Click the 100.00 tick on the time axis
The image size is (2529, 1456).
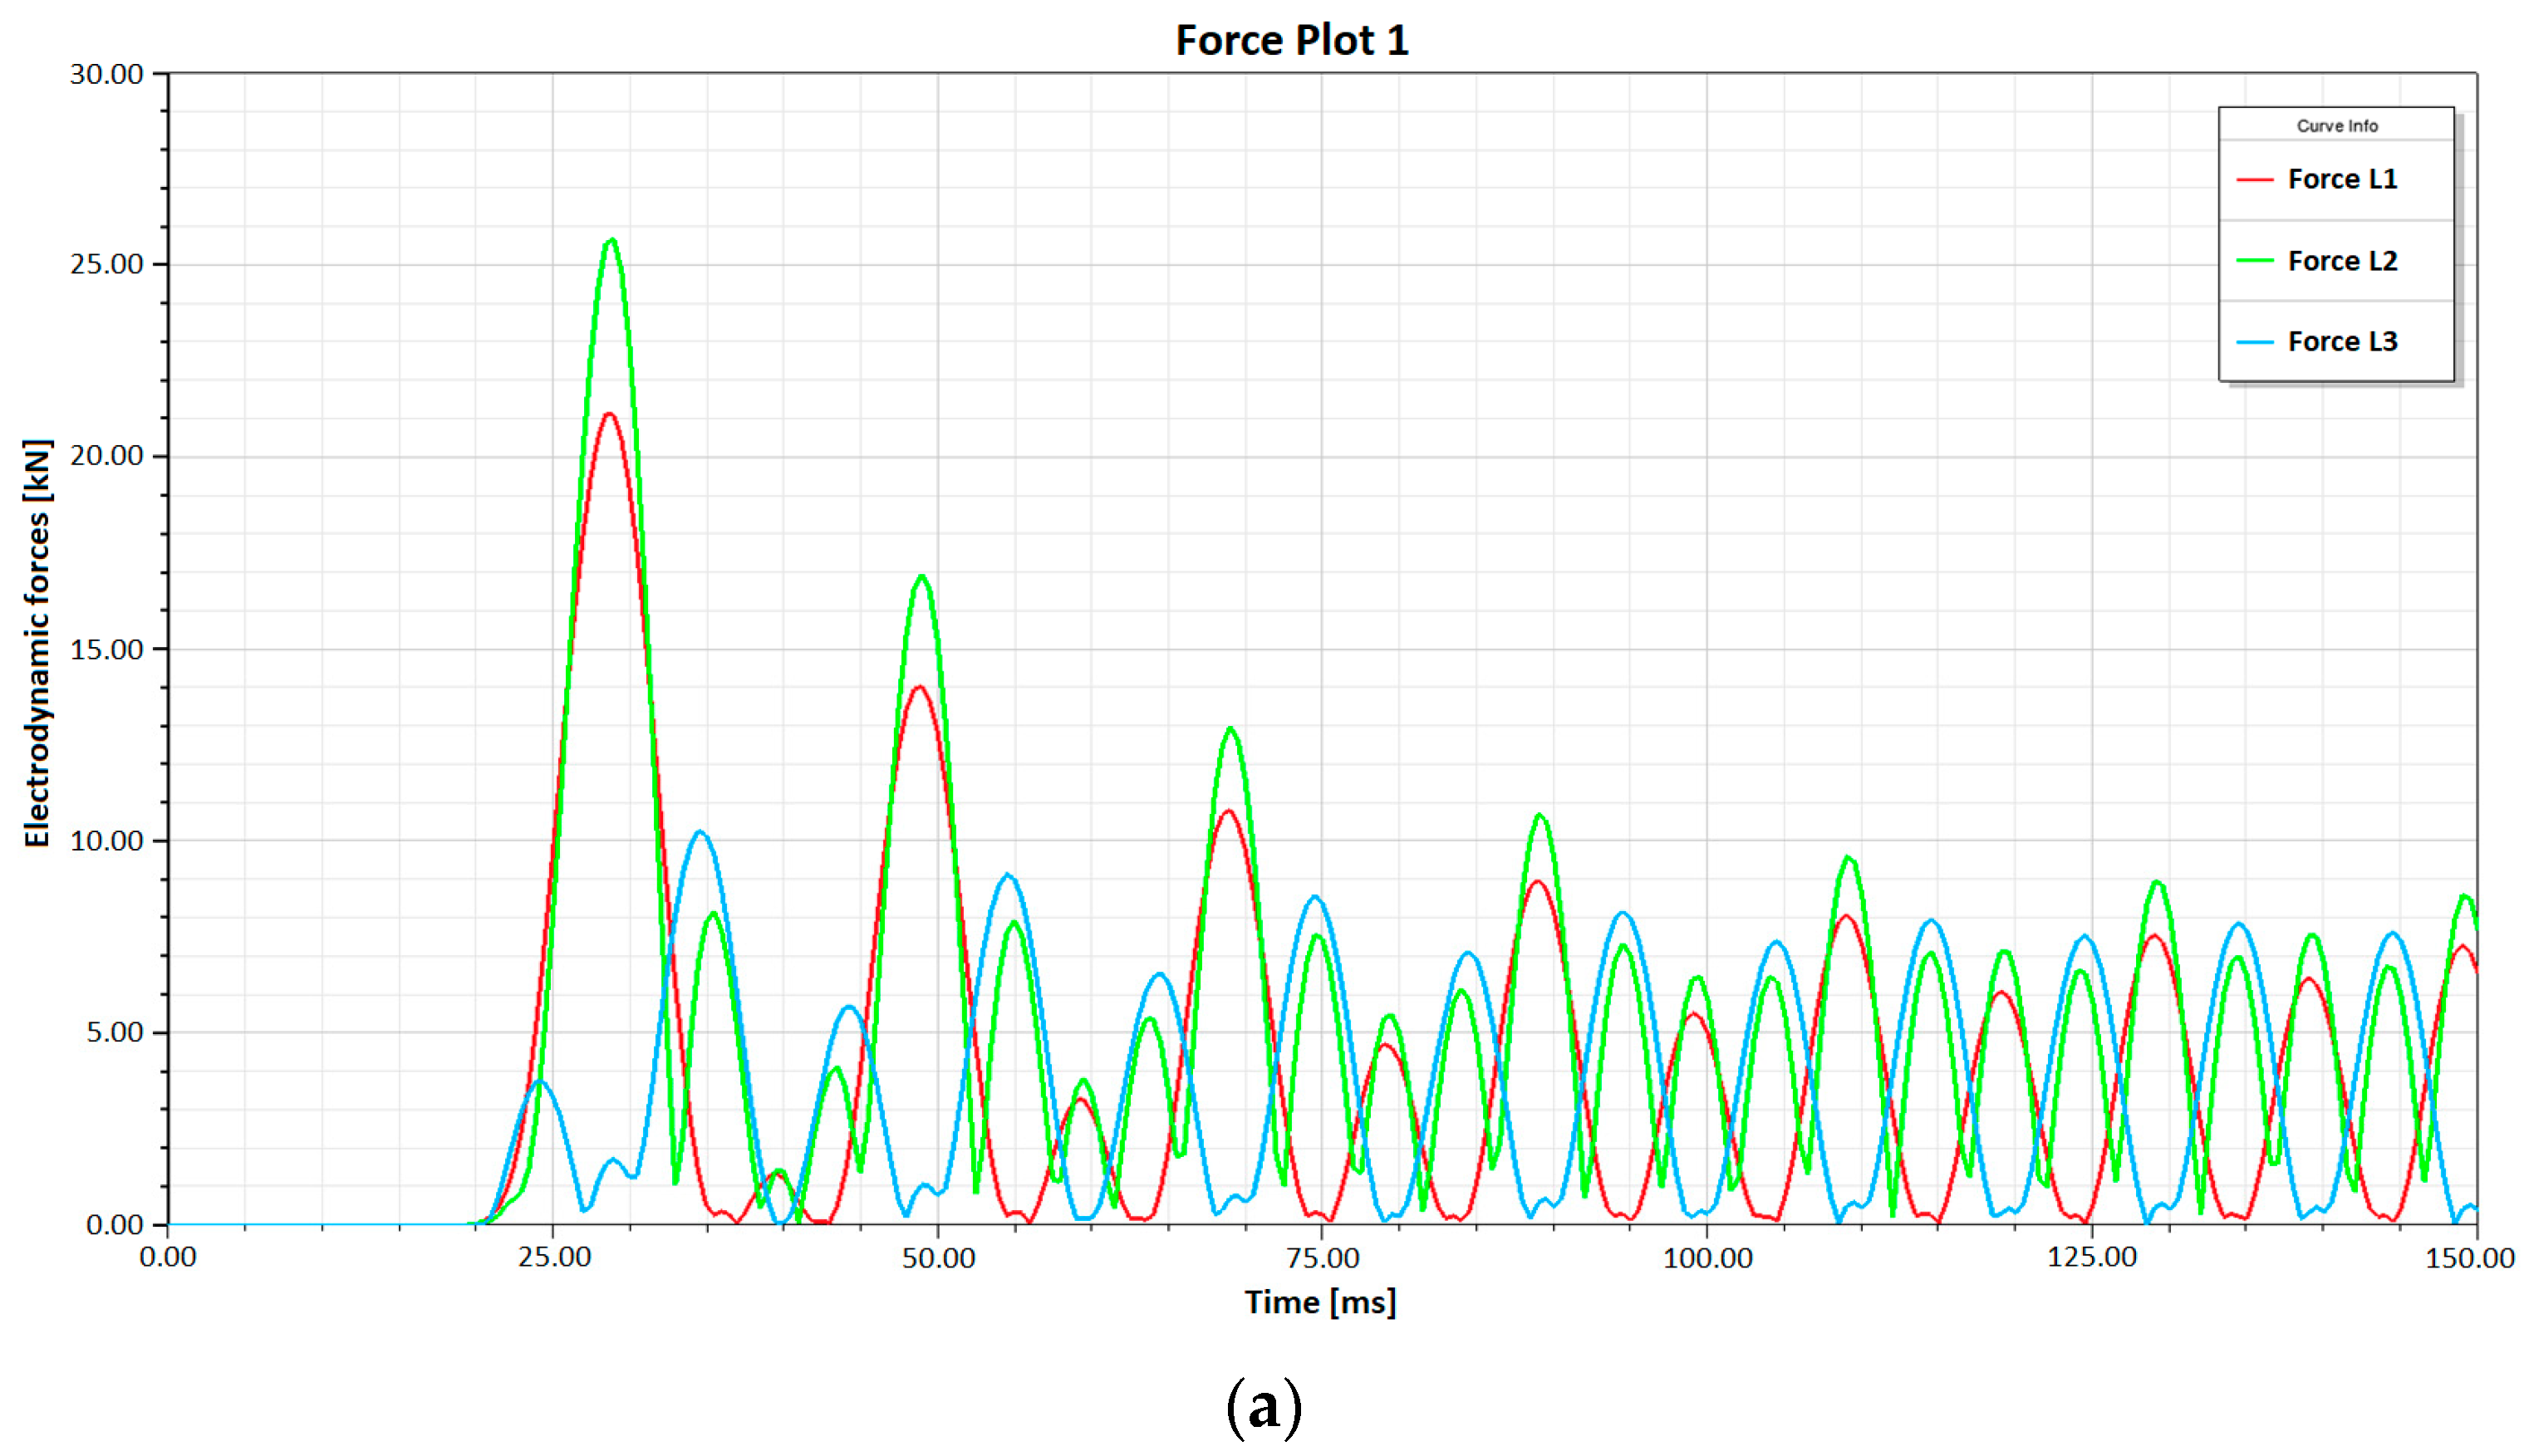(1707, 1258)
